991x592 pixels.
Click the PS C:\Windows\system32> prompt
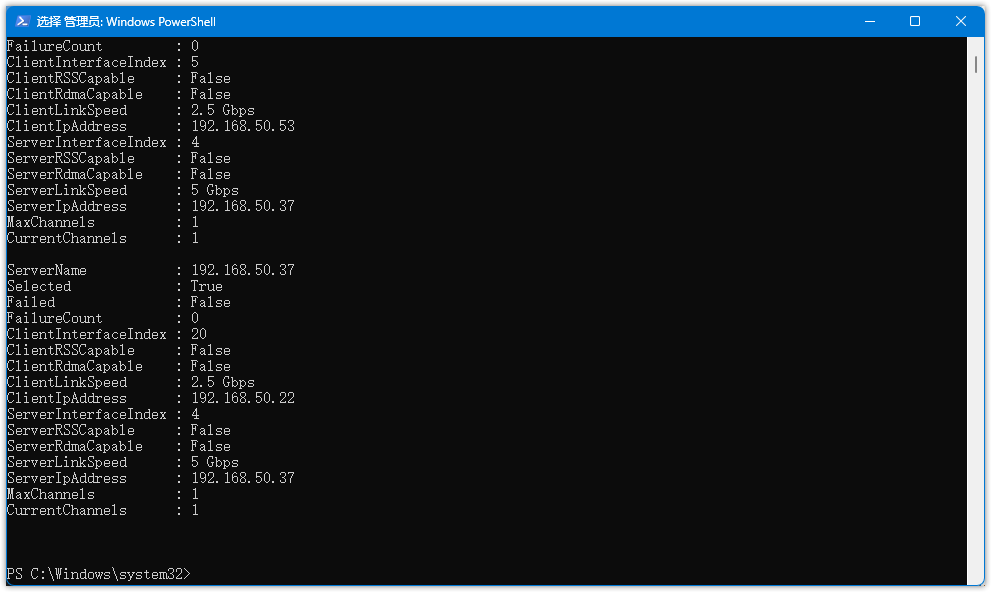pos(99,574)
